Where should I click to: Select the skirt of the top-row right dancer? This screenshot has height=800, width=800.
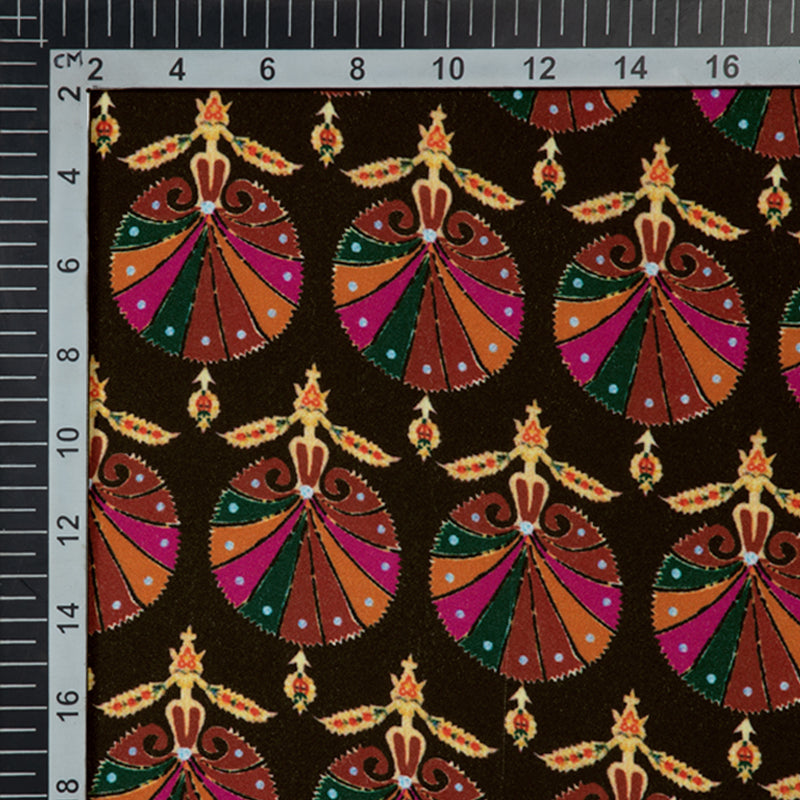[651, 340]
